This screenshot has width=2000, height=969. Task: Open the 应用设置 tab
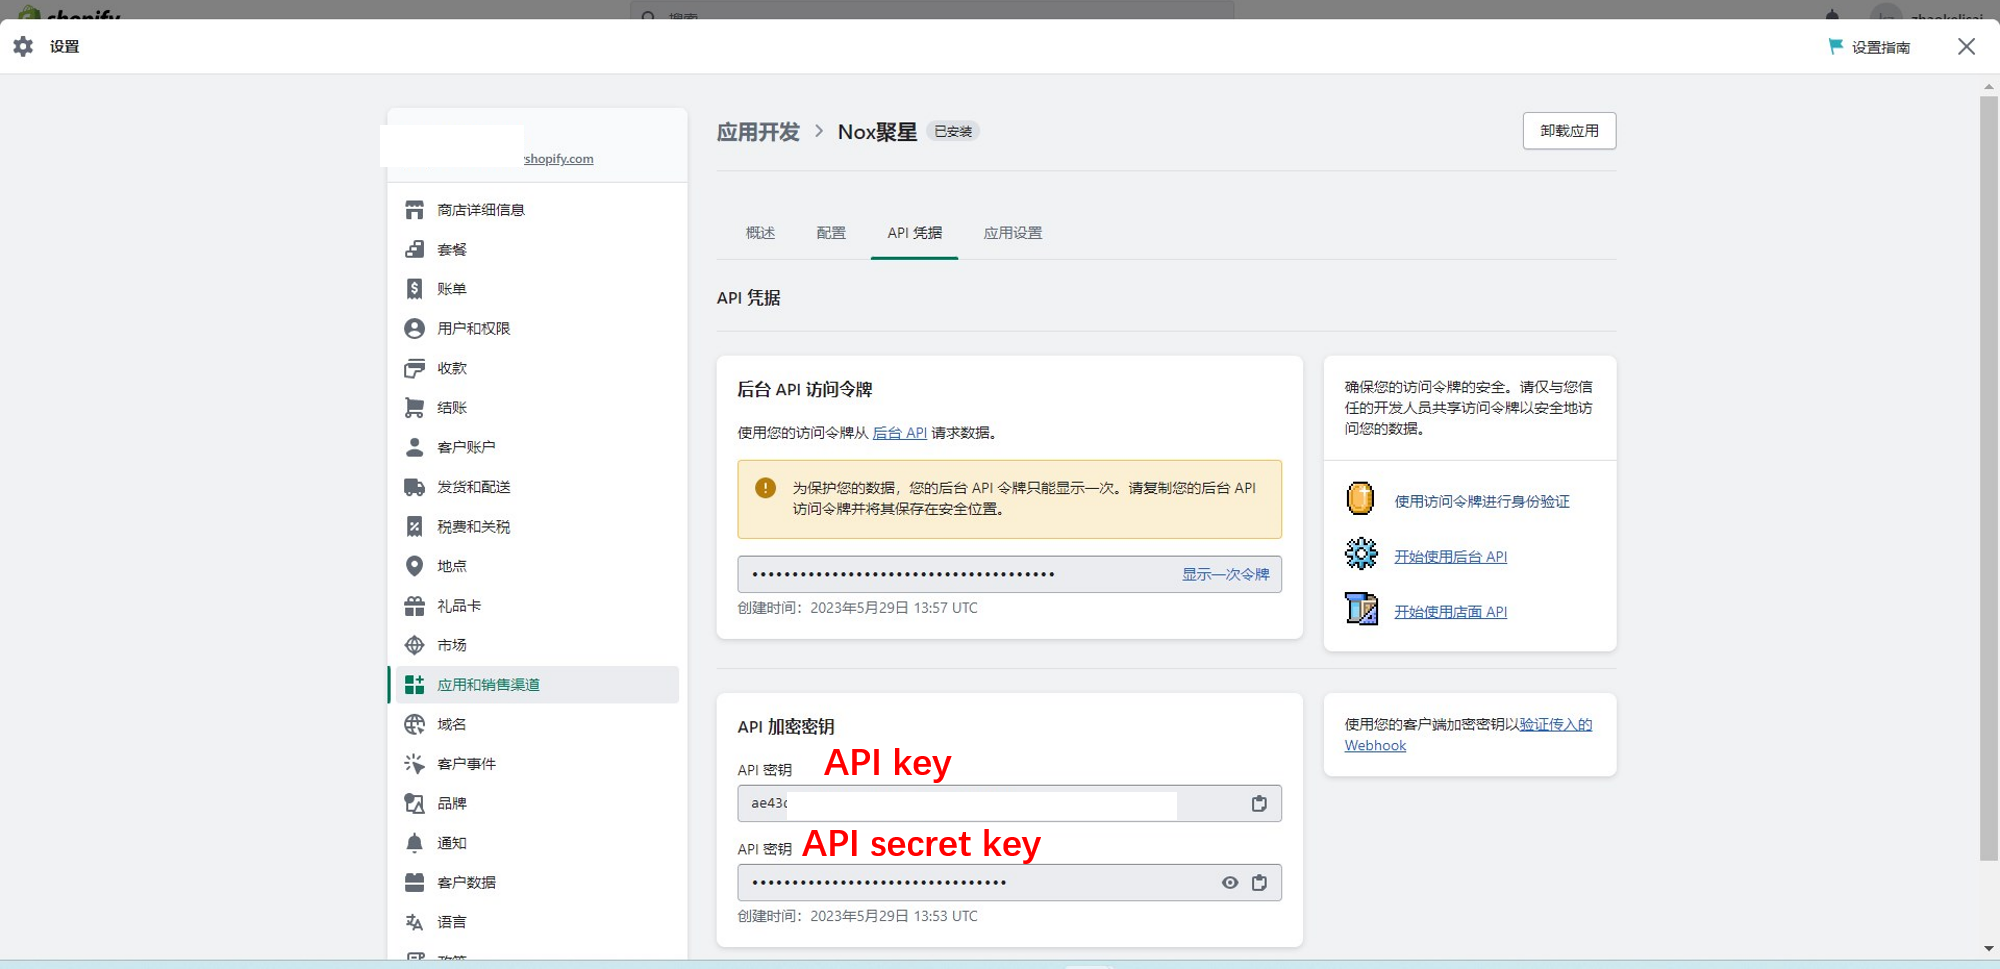pos(1011,232)
